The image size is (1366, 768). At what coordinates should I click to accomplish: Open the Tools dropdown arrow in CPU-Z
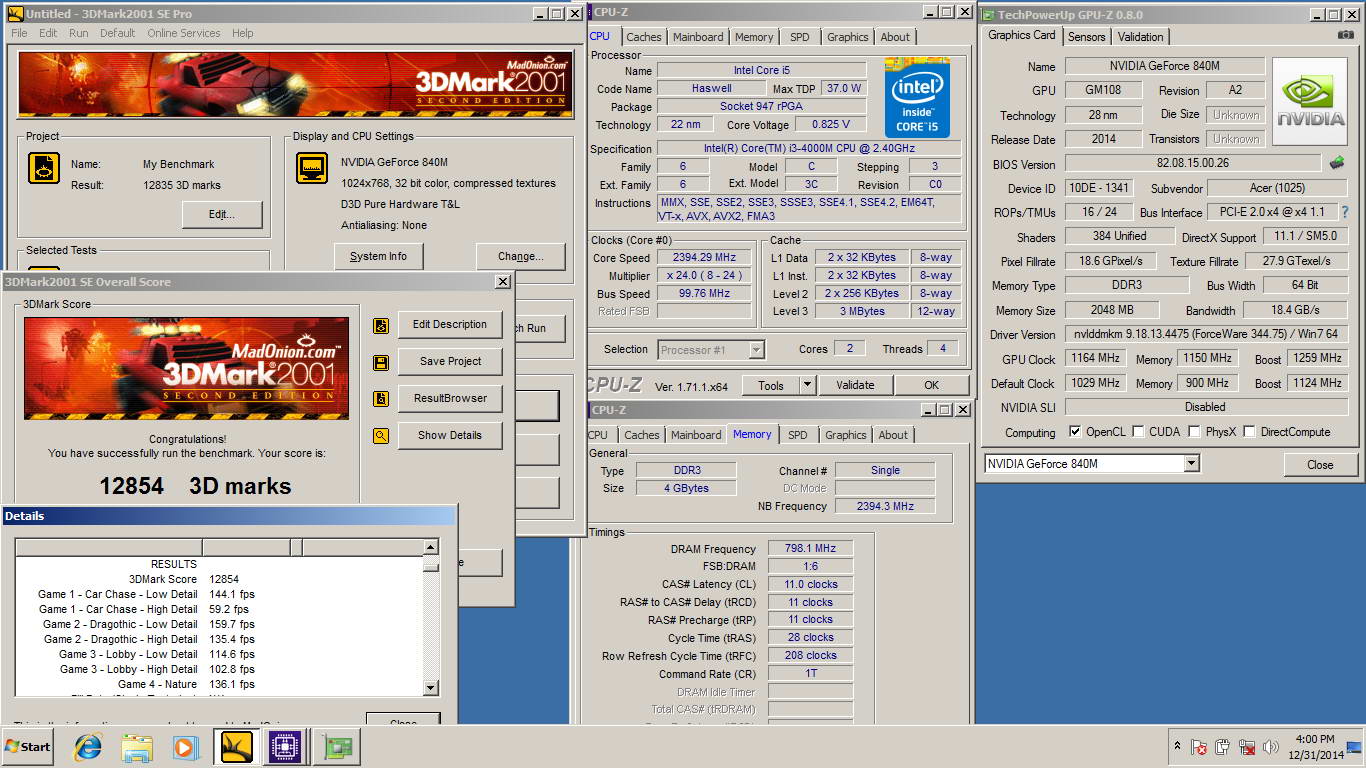tap(808, 385)
